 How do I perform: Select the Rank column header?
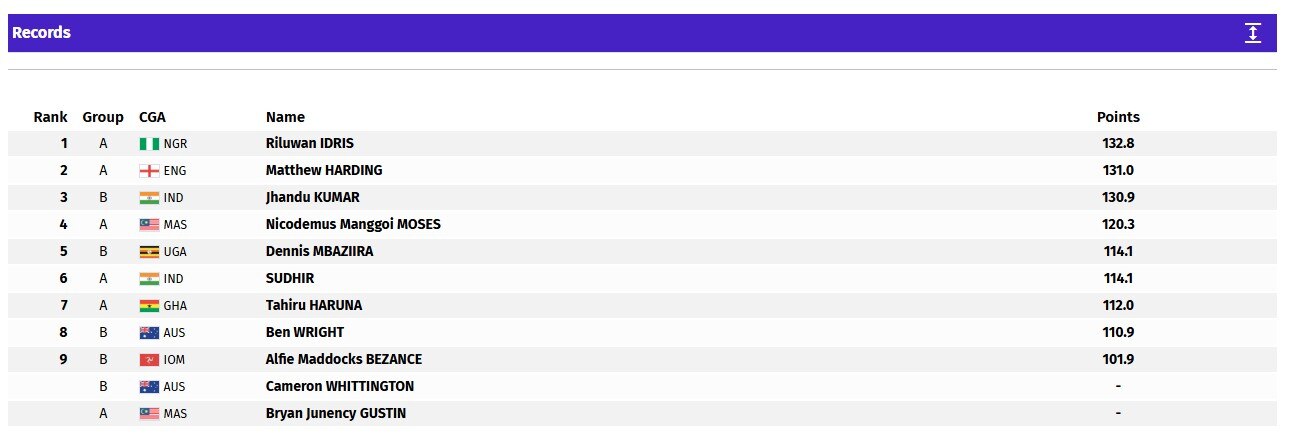coord(51,117)
